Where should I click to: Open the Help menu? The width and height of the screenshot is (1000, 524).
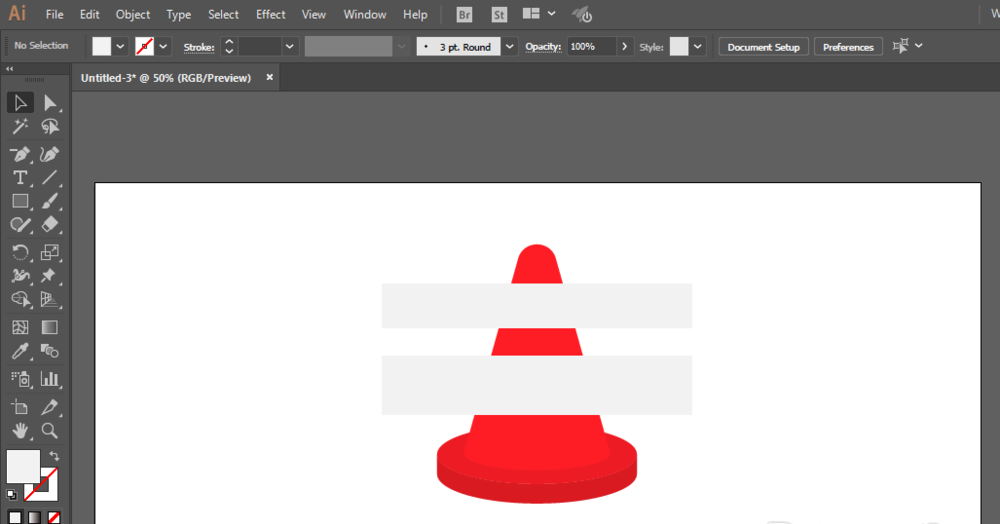pos(415,15)
